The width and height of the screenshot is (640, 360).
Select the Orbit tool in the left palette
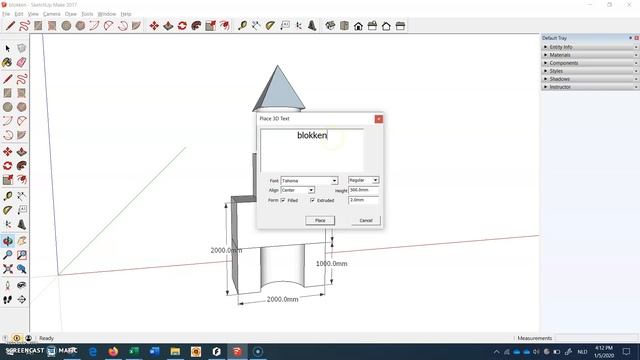(7, 241)
